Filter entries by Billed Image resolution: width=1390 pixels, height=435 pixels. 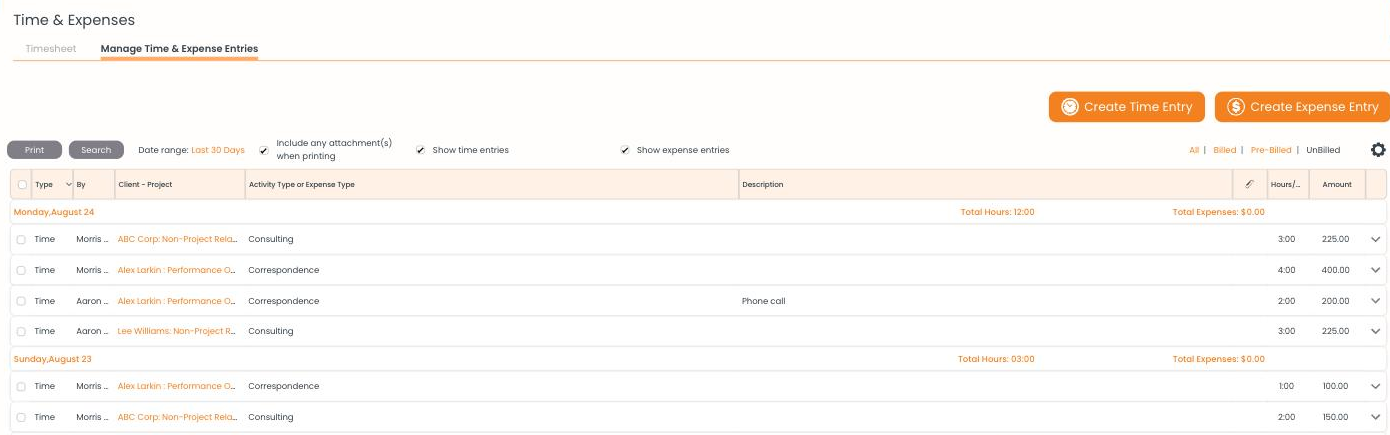(x=1224, y=150)
